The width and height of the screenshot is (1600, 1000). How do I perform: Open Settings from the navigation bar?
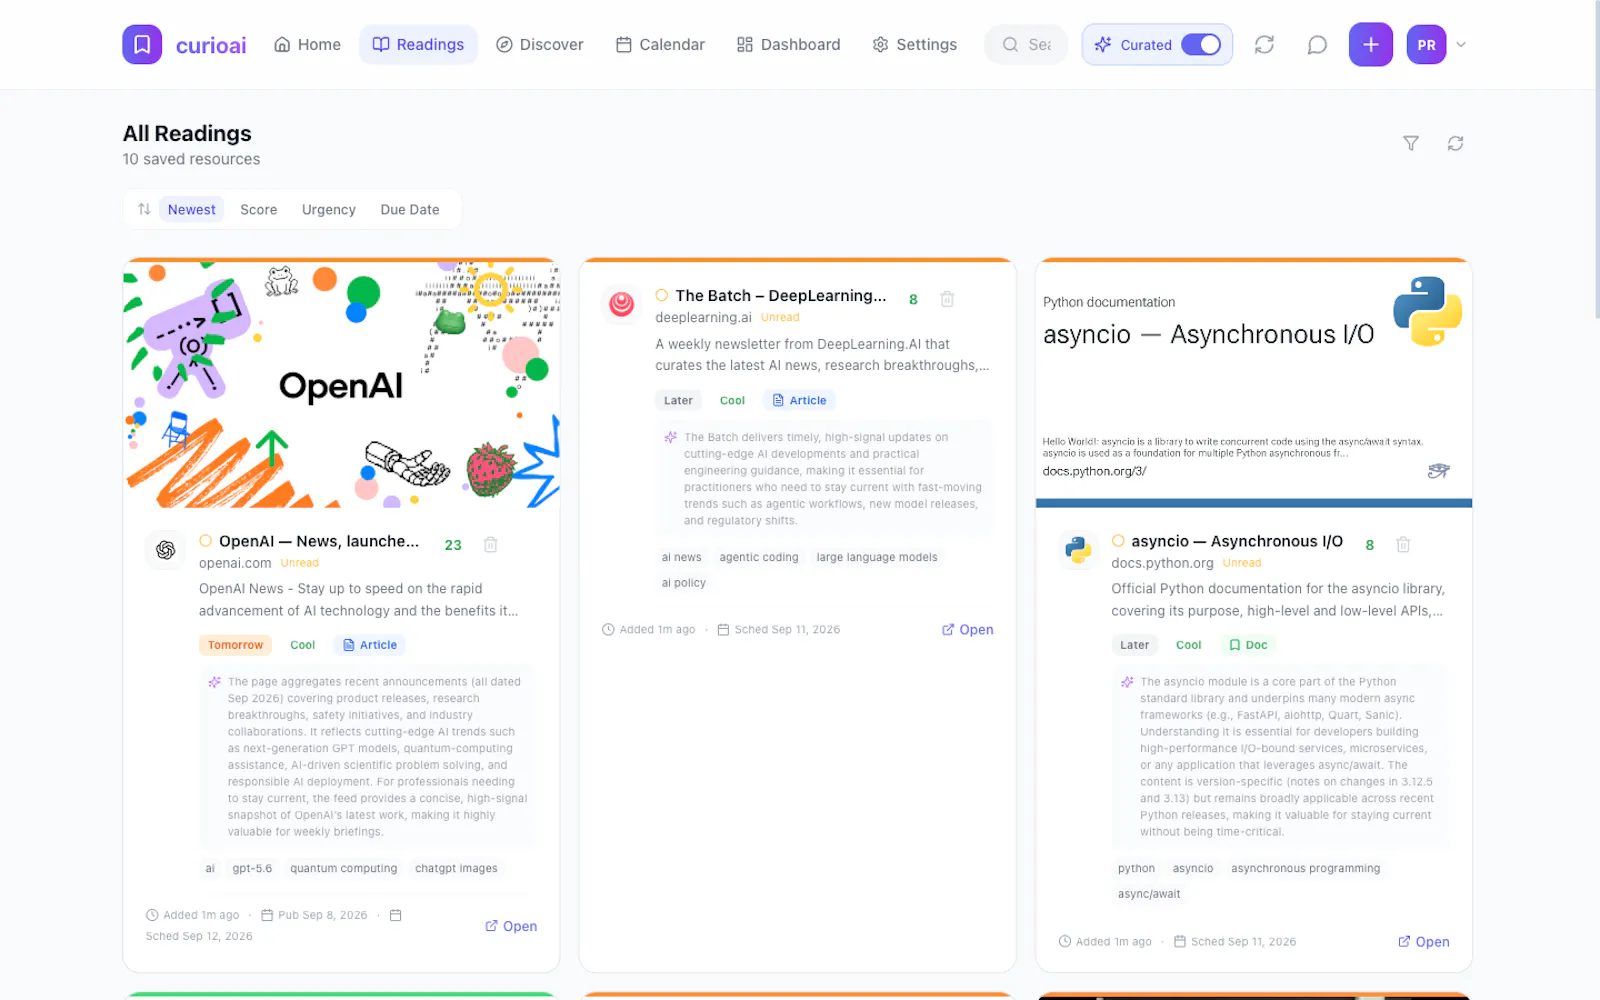point(914,44)
